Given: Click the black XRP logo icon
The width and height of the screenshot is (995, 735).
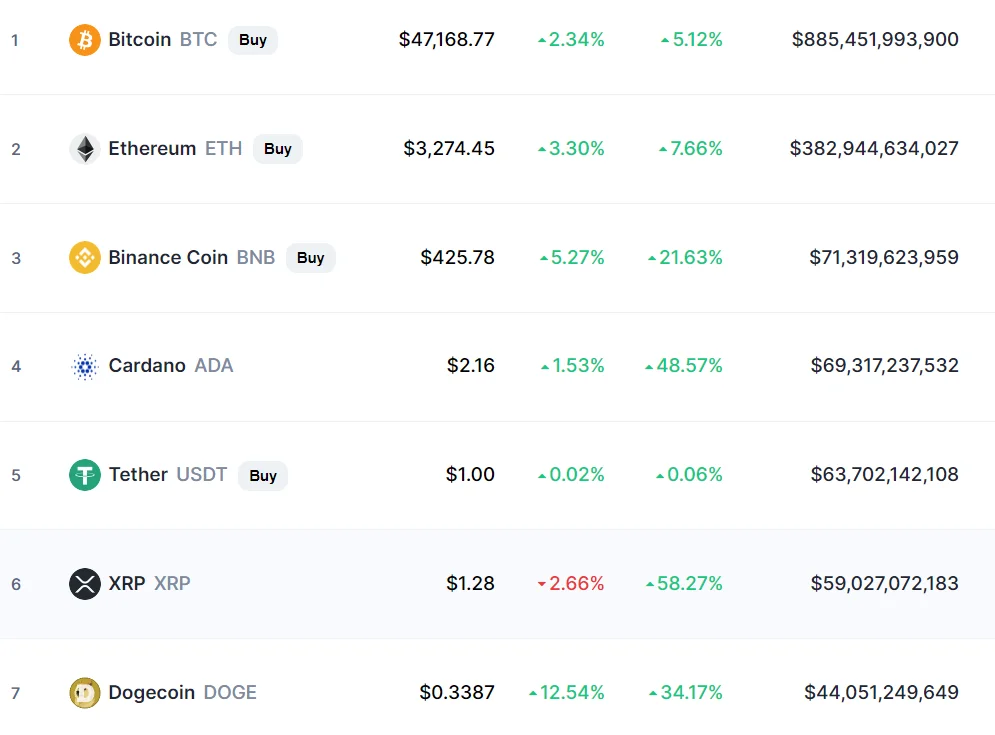Looking at the screenshot, I should (x=84, y=584).
